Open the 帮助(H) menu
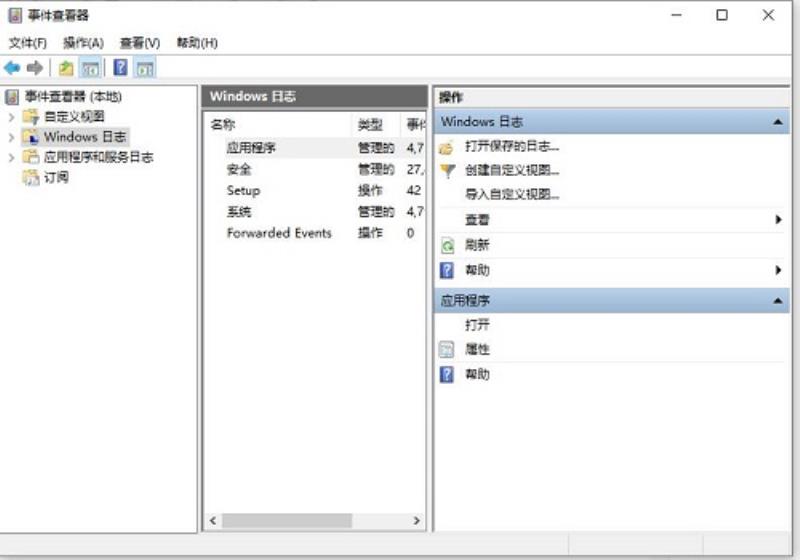The image size is (800, 560). pyautogui.click(x=197, y=43)
